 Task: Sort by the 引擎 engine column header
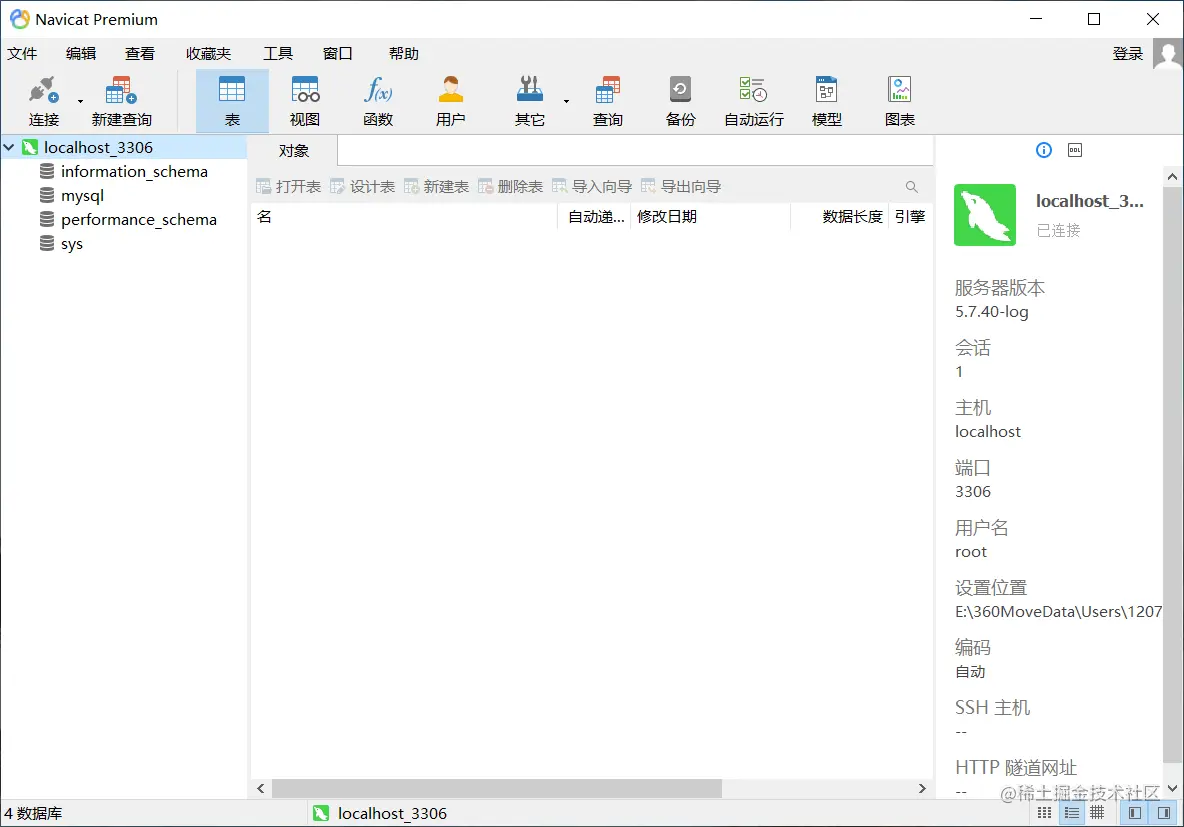[x=911, y=217]
